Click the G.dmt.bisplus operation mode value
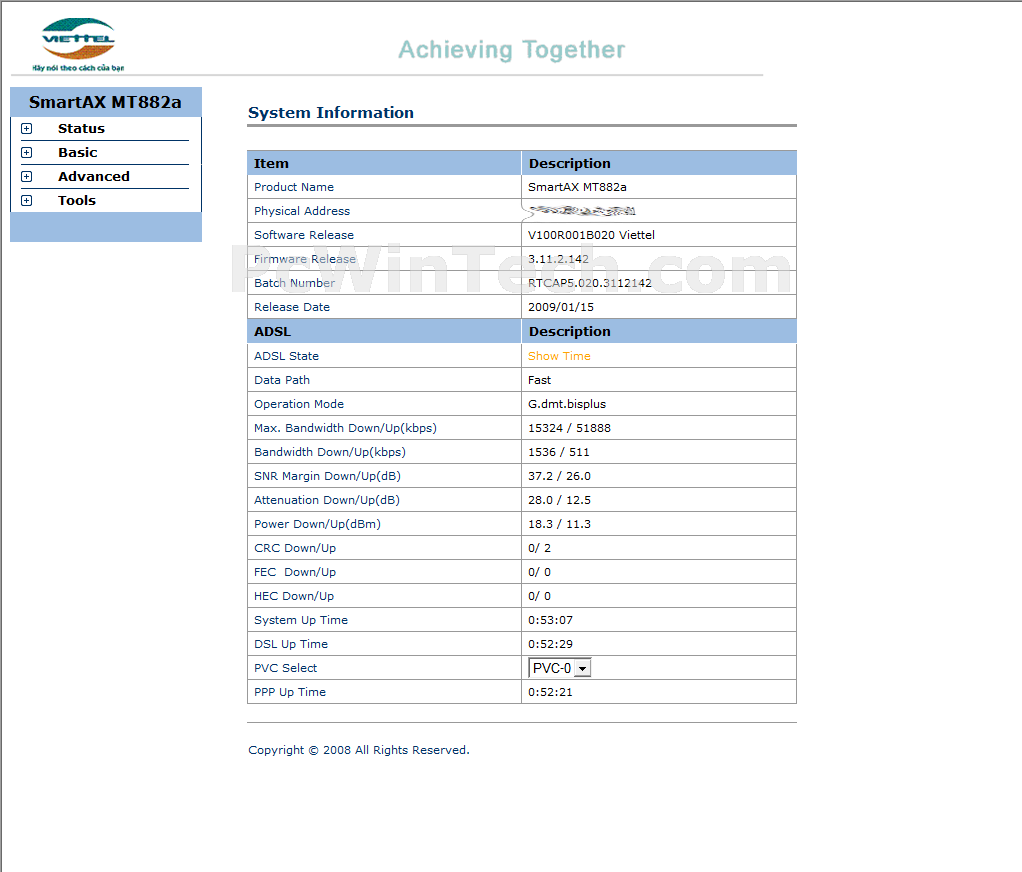The height and width of the screenshot is (872, 1022). [567, 404]
